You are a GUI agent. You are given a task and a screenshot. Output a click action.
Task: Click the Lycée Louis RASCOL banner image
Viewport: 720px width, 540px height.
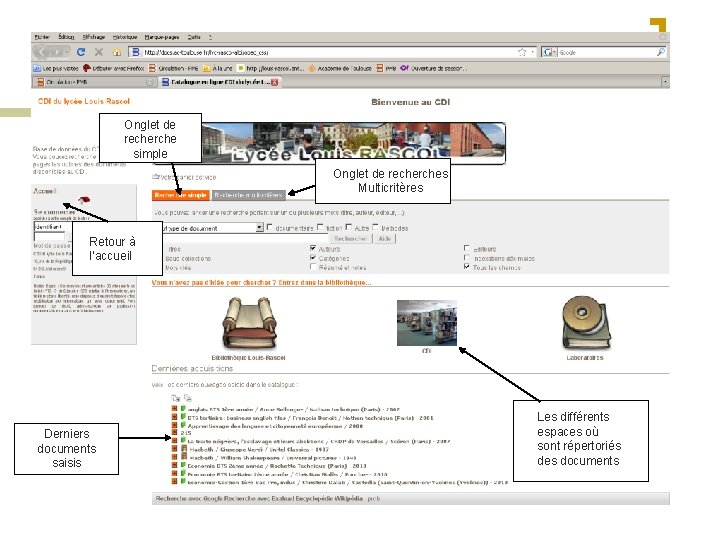(354, 143)
